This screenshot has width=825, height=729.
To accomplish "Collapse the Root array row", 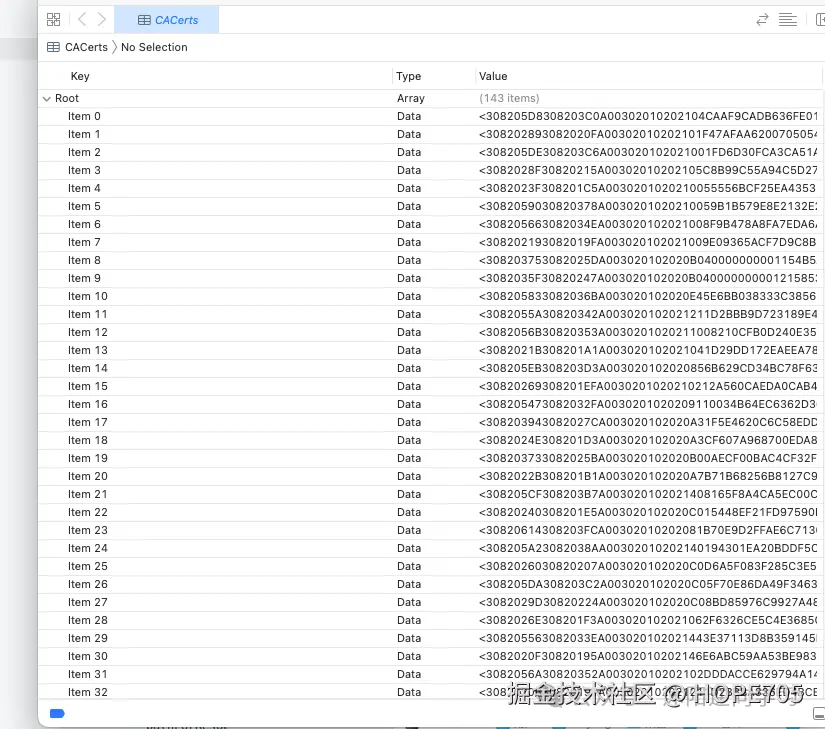I will click(x=47, y=98).
